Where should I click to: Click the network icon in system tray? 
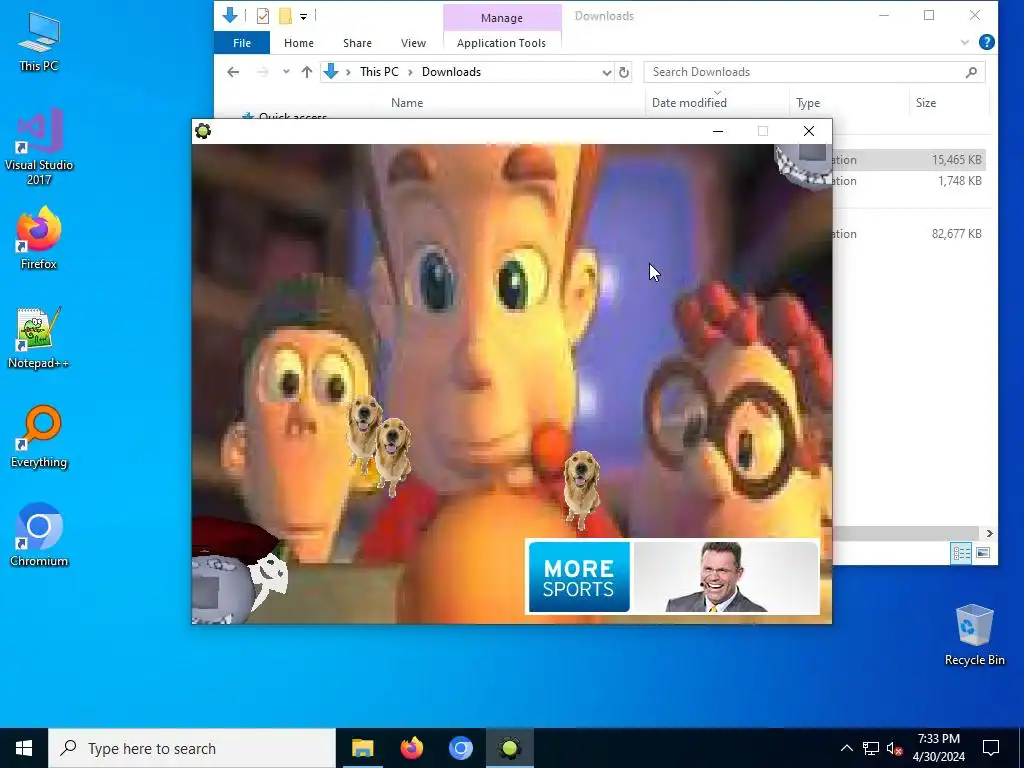click(871, 748)
